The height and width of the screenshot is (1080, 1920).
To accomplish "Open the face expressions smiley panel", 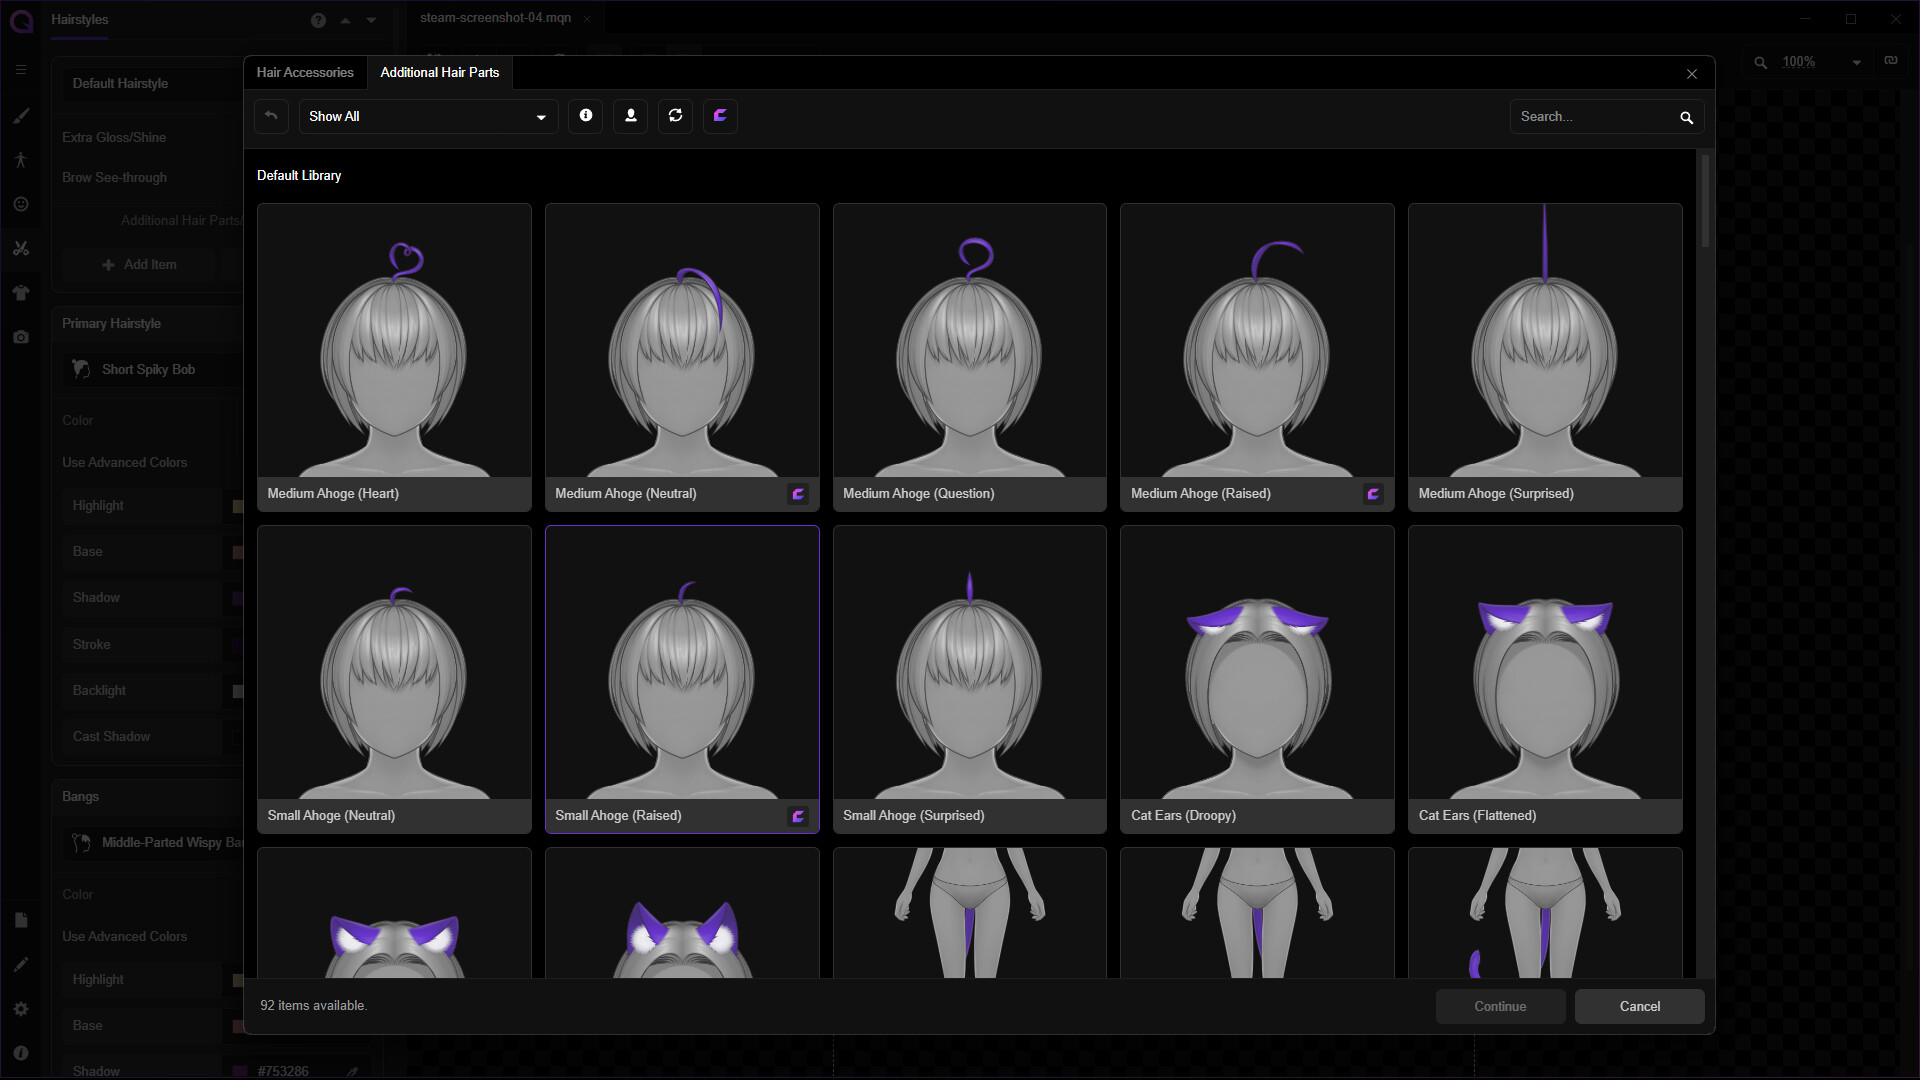I will coord(21,204).
